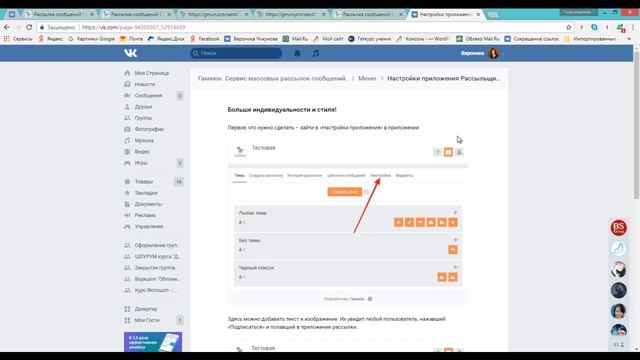Click the browser address bar URL
Viewport: 640px width, 360px height.
[x=133, y=27]
